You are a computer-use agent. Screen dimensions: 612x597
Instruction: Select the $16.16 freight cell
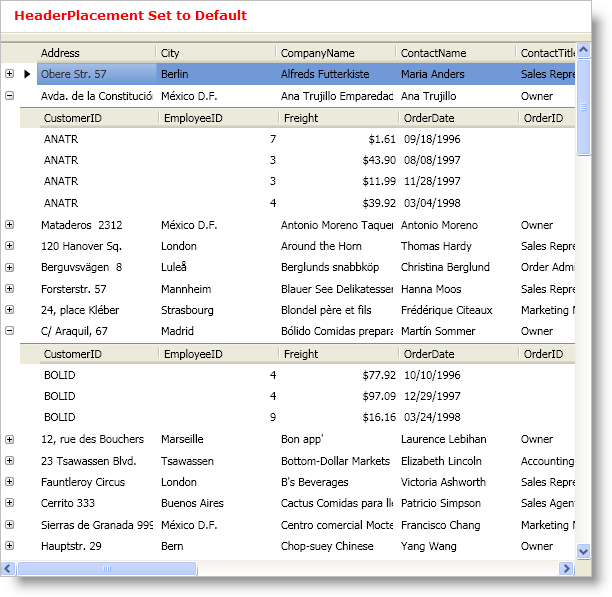tap(339, 417)
